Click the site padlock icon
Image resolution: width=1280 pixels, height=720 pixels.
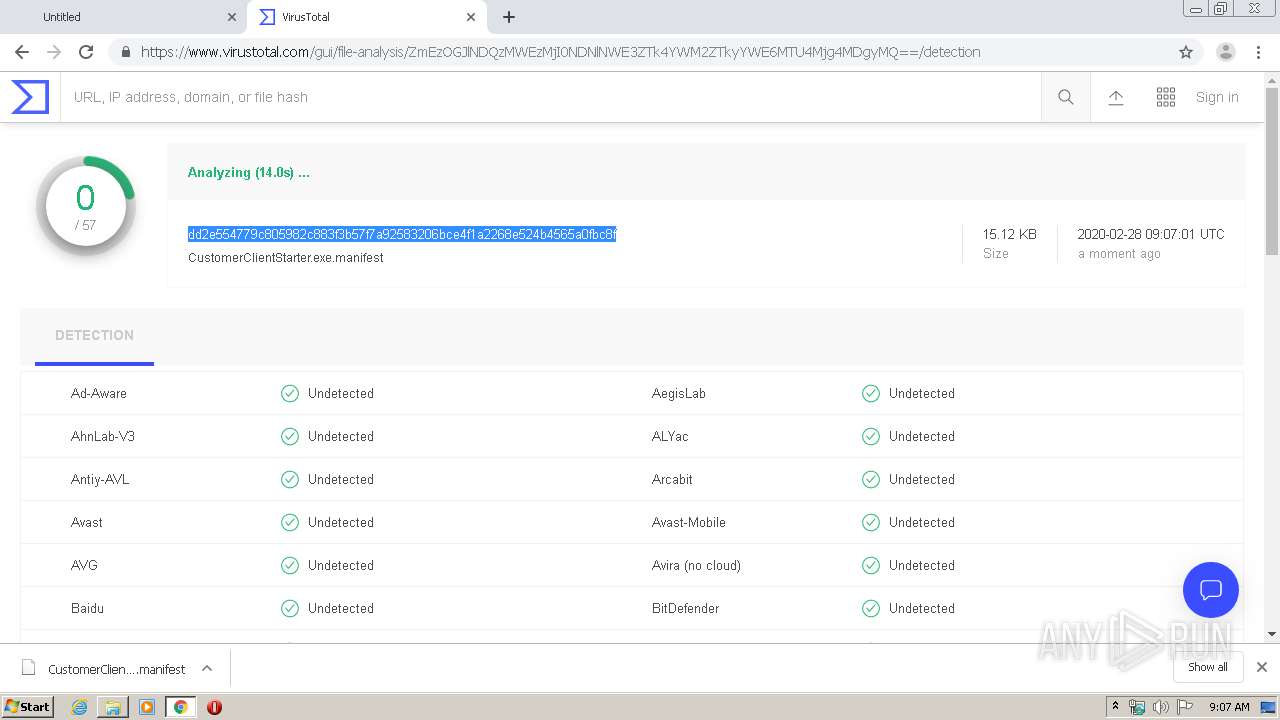[125, 52]
